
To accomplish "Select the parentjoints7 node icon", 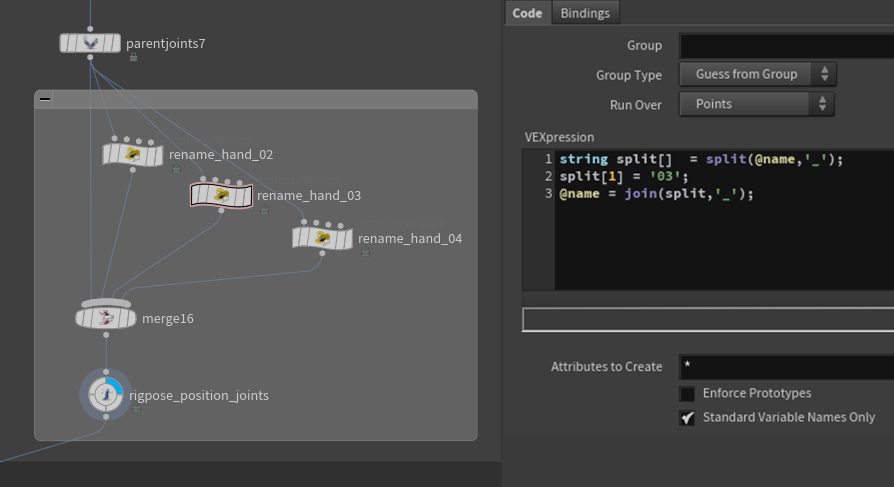I will pyautogui.click(x=91, y=44).
